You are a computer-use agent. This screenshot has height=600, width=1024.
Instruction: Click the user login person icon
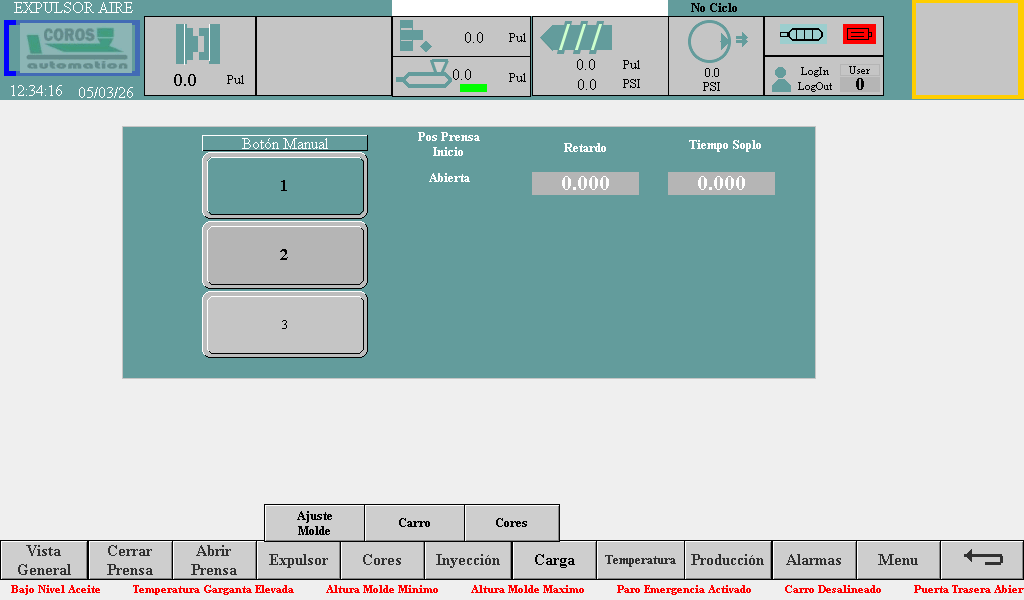tap(781, 79)
